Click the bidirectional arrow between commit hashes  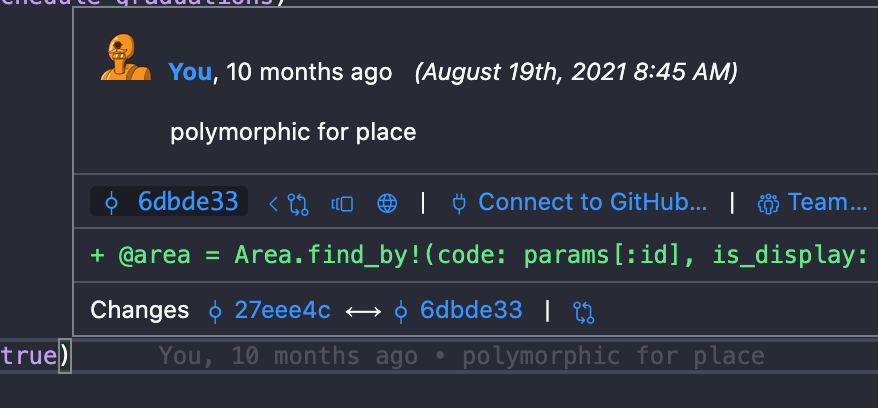[364, 311]
